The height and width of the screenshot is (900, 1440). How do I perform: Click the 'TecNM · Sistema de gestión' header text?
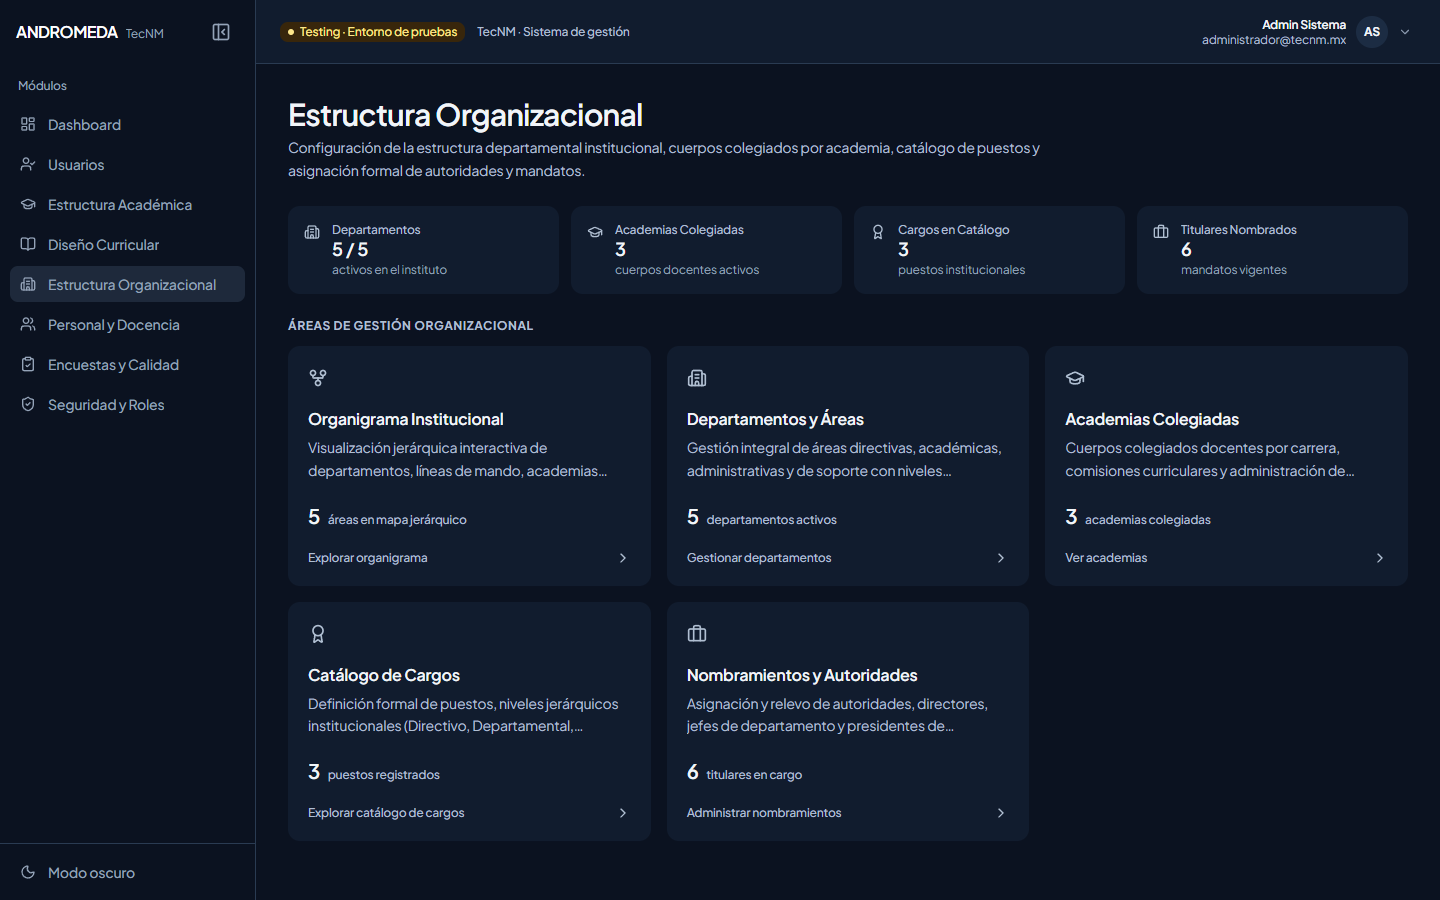click(553, 32)
